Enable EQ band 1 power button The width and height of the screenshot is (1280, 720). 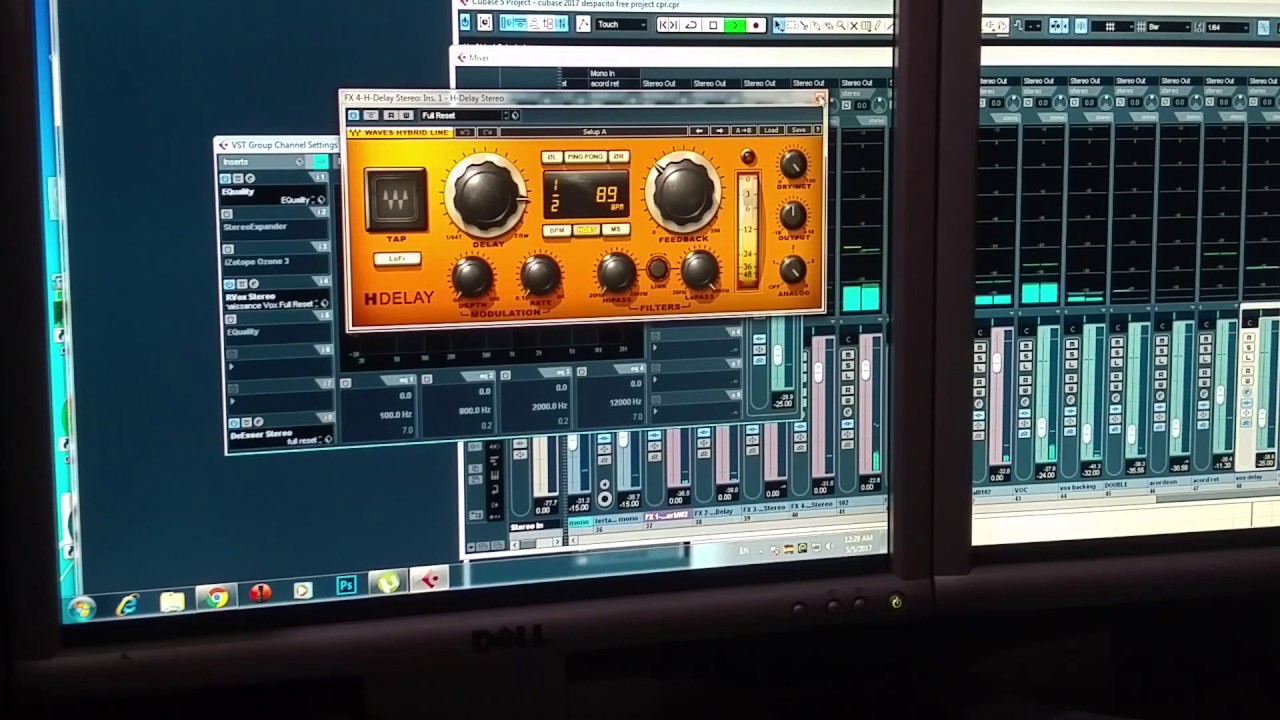pyautogui.click(x=345, y=383)
